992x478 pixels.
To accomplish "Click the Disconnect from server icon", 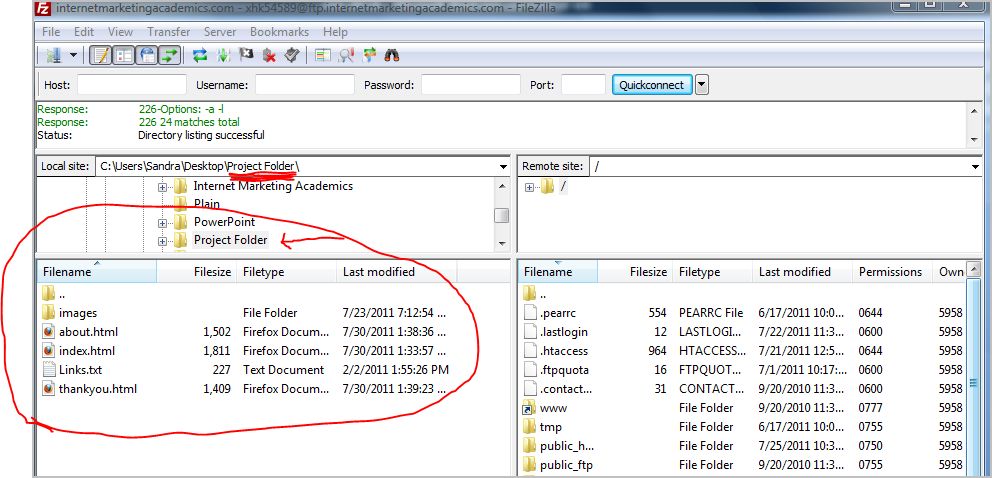I will coord(267,55).
